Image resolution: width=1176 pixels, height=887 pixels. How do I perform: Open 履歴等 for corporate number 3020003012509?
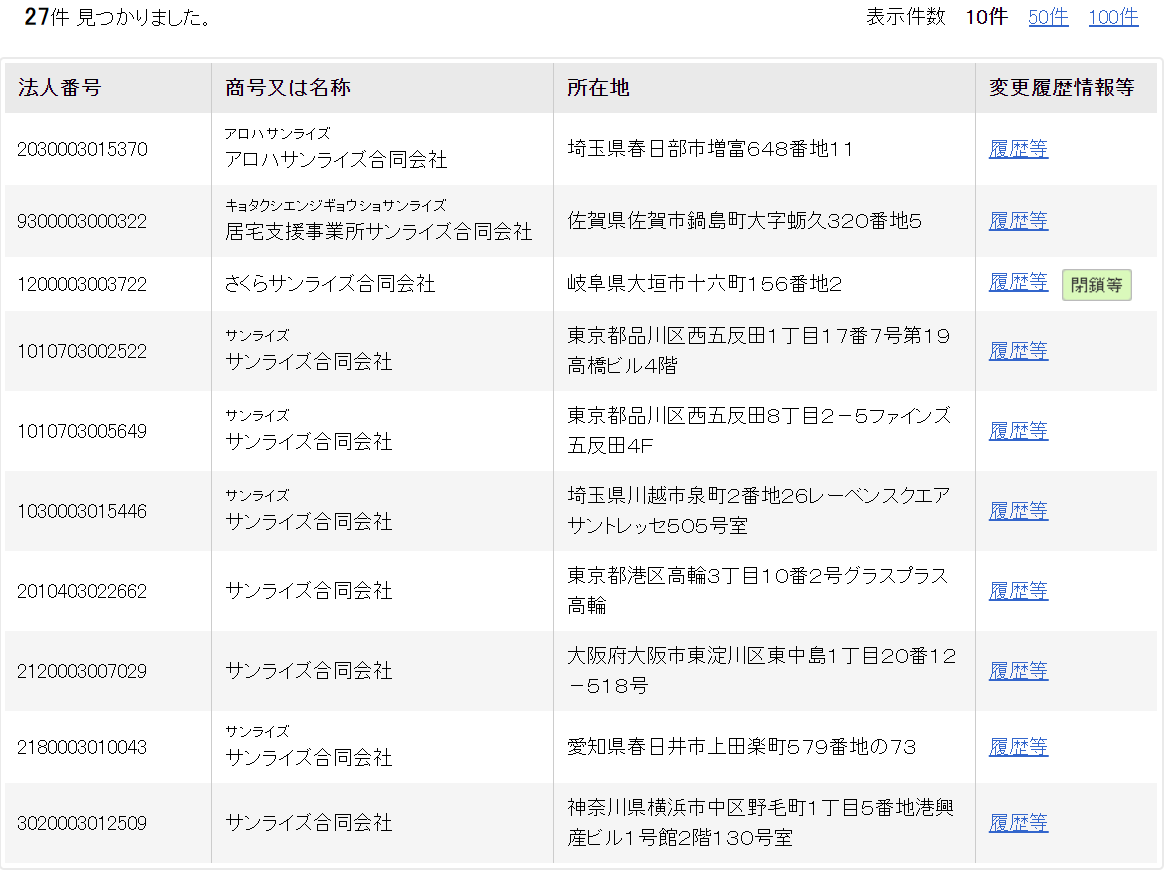coord(1018,823)
